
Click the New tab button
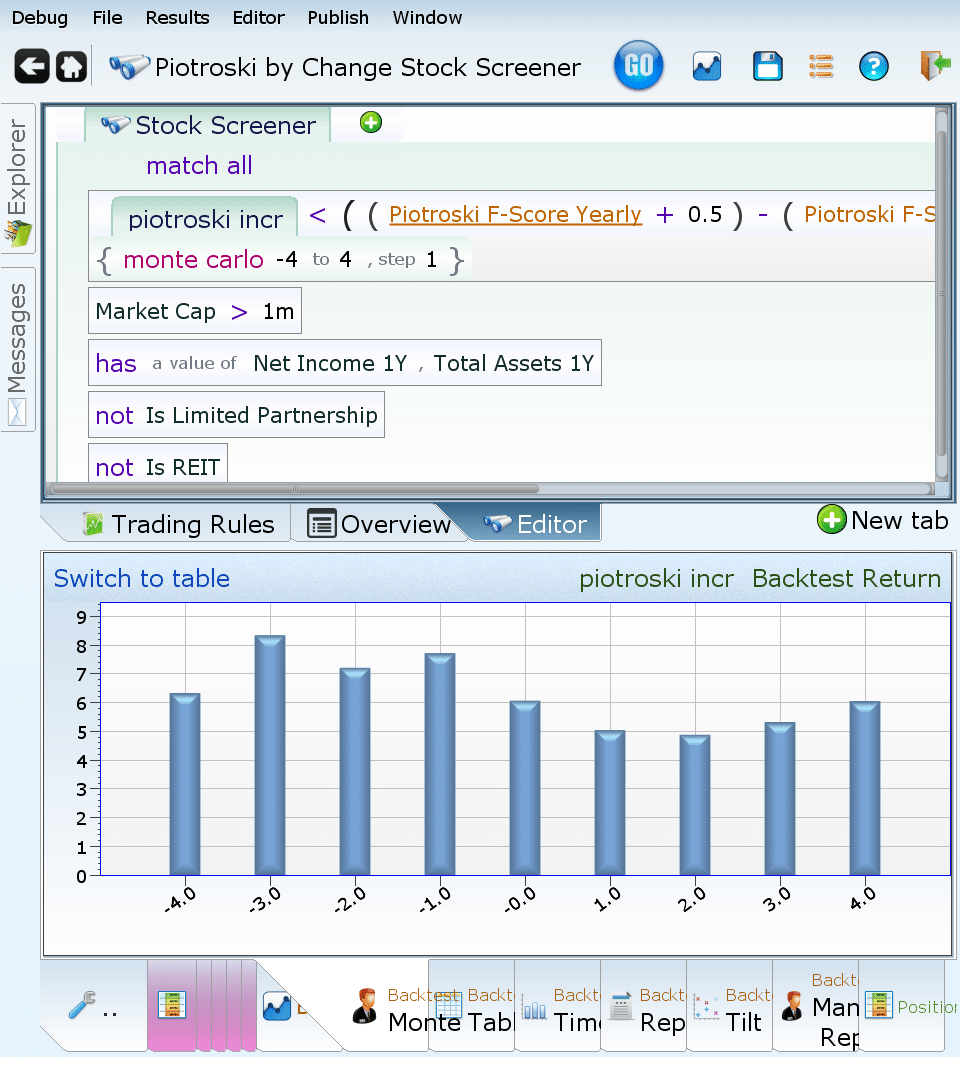click(x=883, y=520)
